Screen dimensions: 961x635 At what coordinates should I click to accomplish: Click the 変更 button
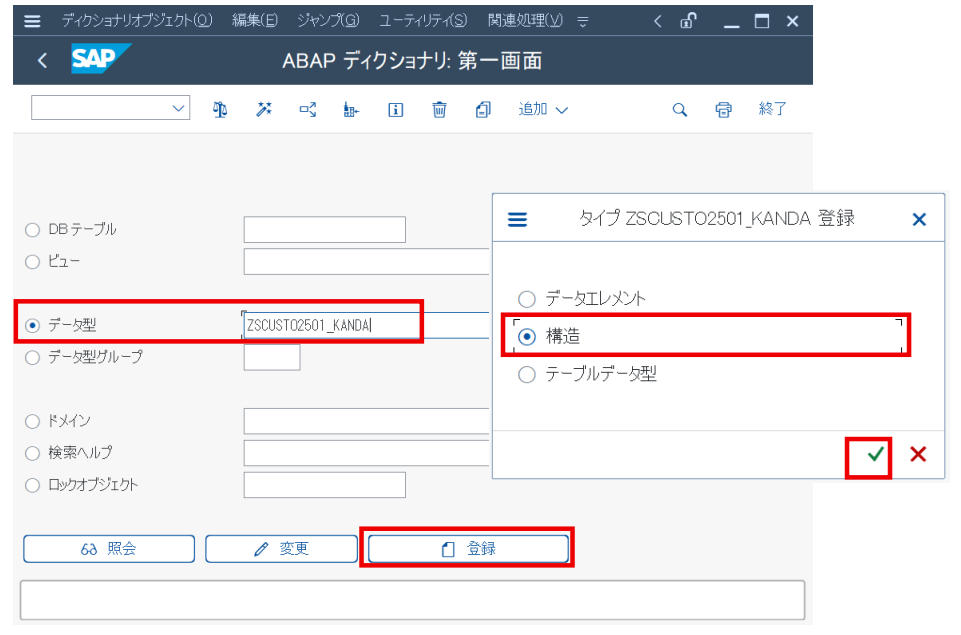tap(281, 549)
